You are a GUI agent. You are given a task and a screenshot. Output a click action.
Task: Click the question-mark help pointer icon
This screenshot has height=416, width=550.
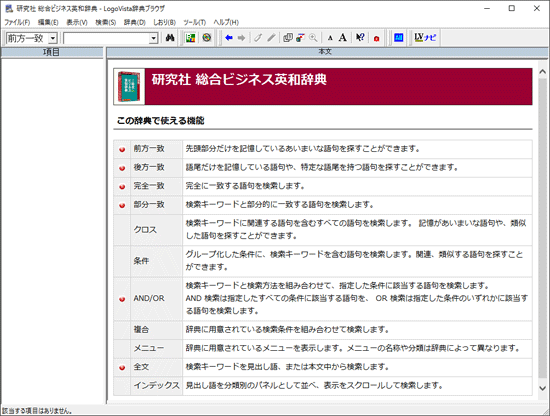pos(360,38)
